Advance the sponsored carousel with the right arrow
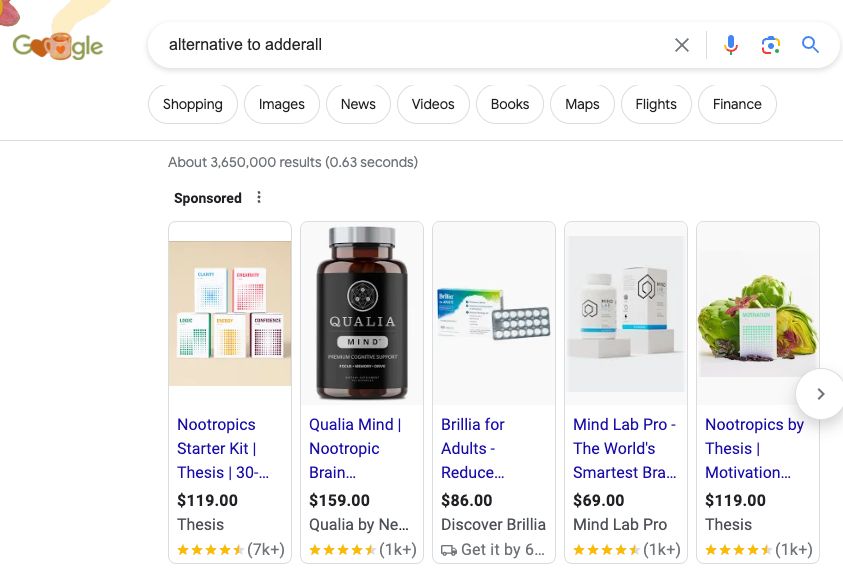 pyautogui.click(x=820, y=393)
